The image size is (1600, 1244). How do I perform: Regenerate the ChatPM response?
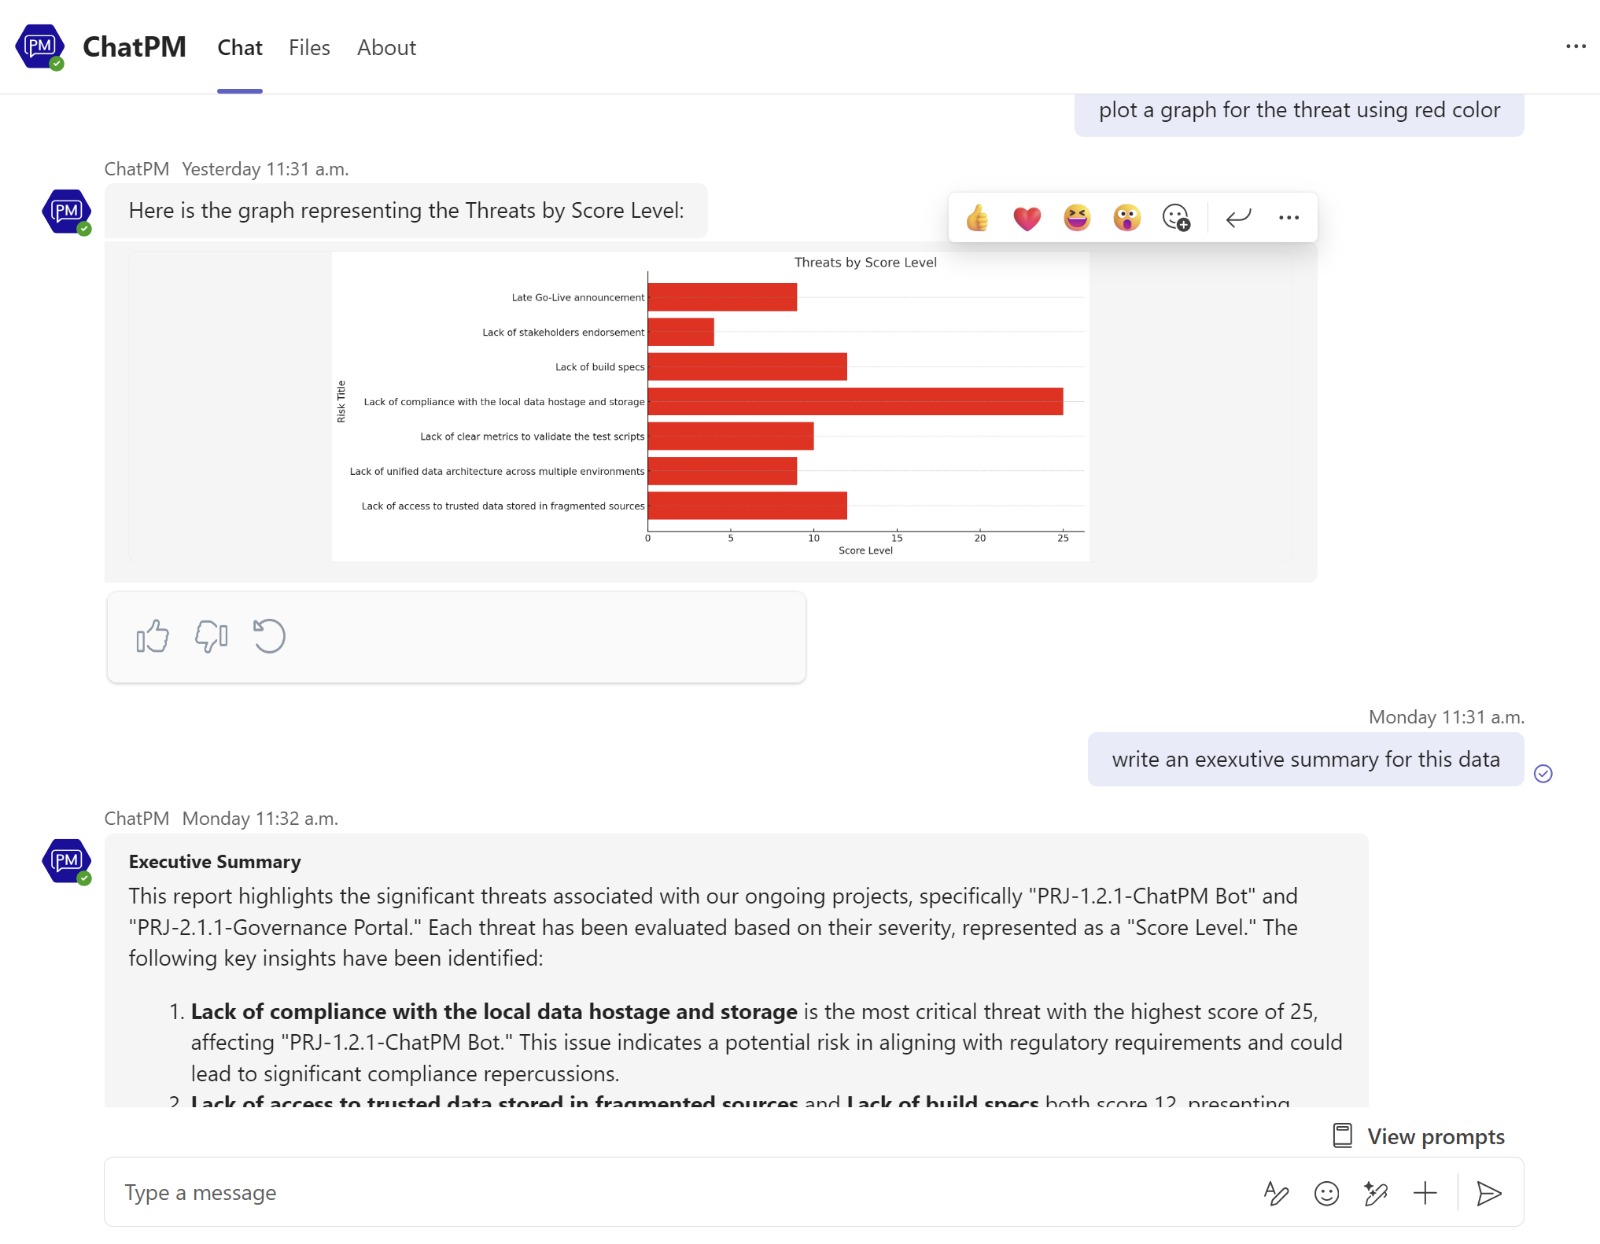coord(269,636)
